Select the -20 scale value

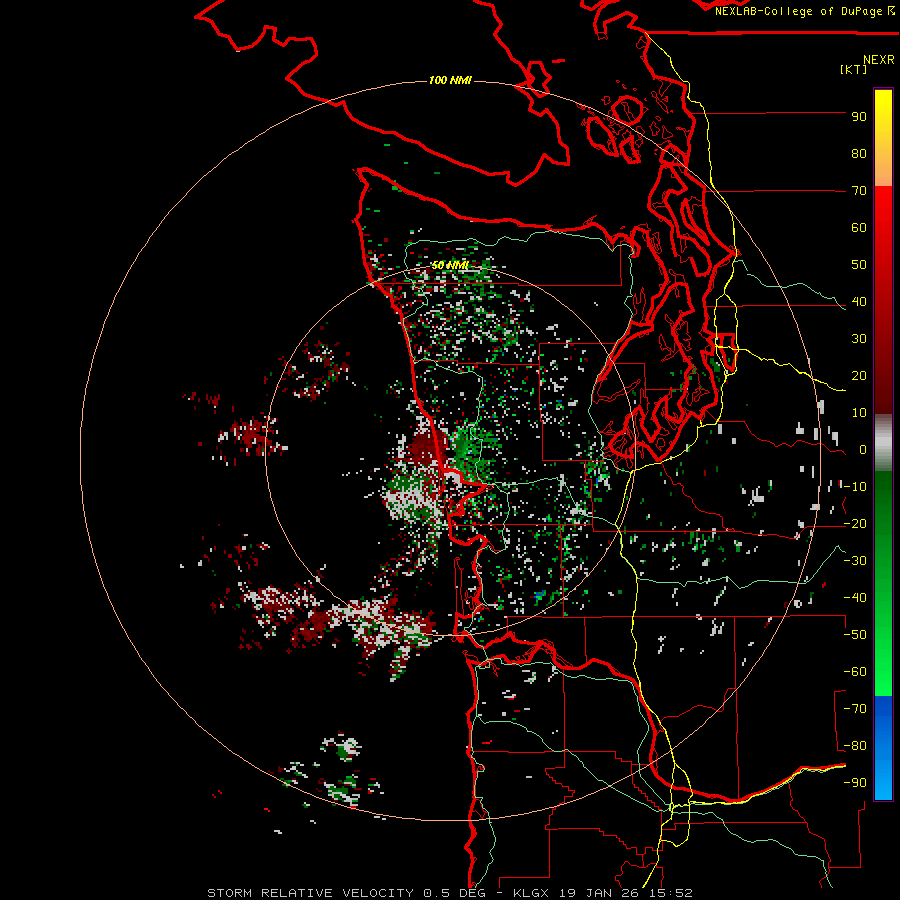[855, 524]
